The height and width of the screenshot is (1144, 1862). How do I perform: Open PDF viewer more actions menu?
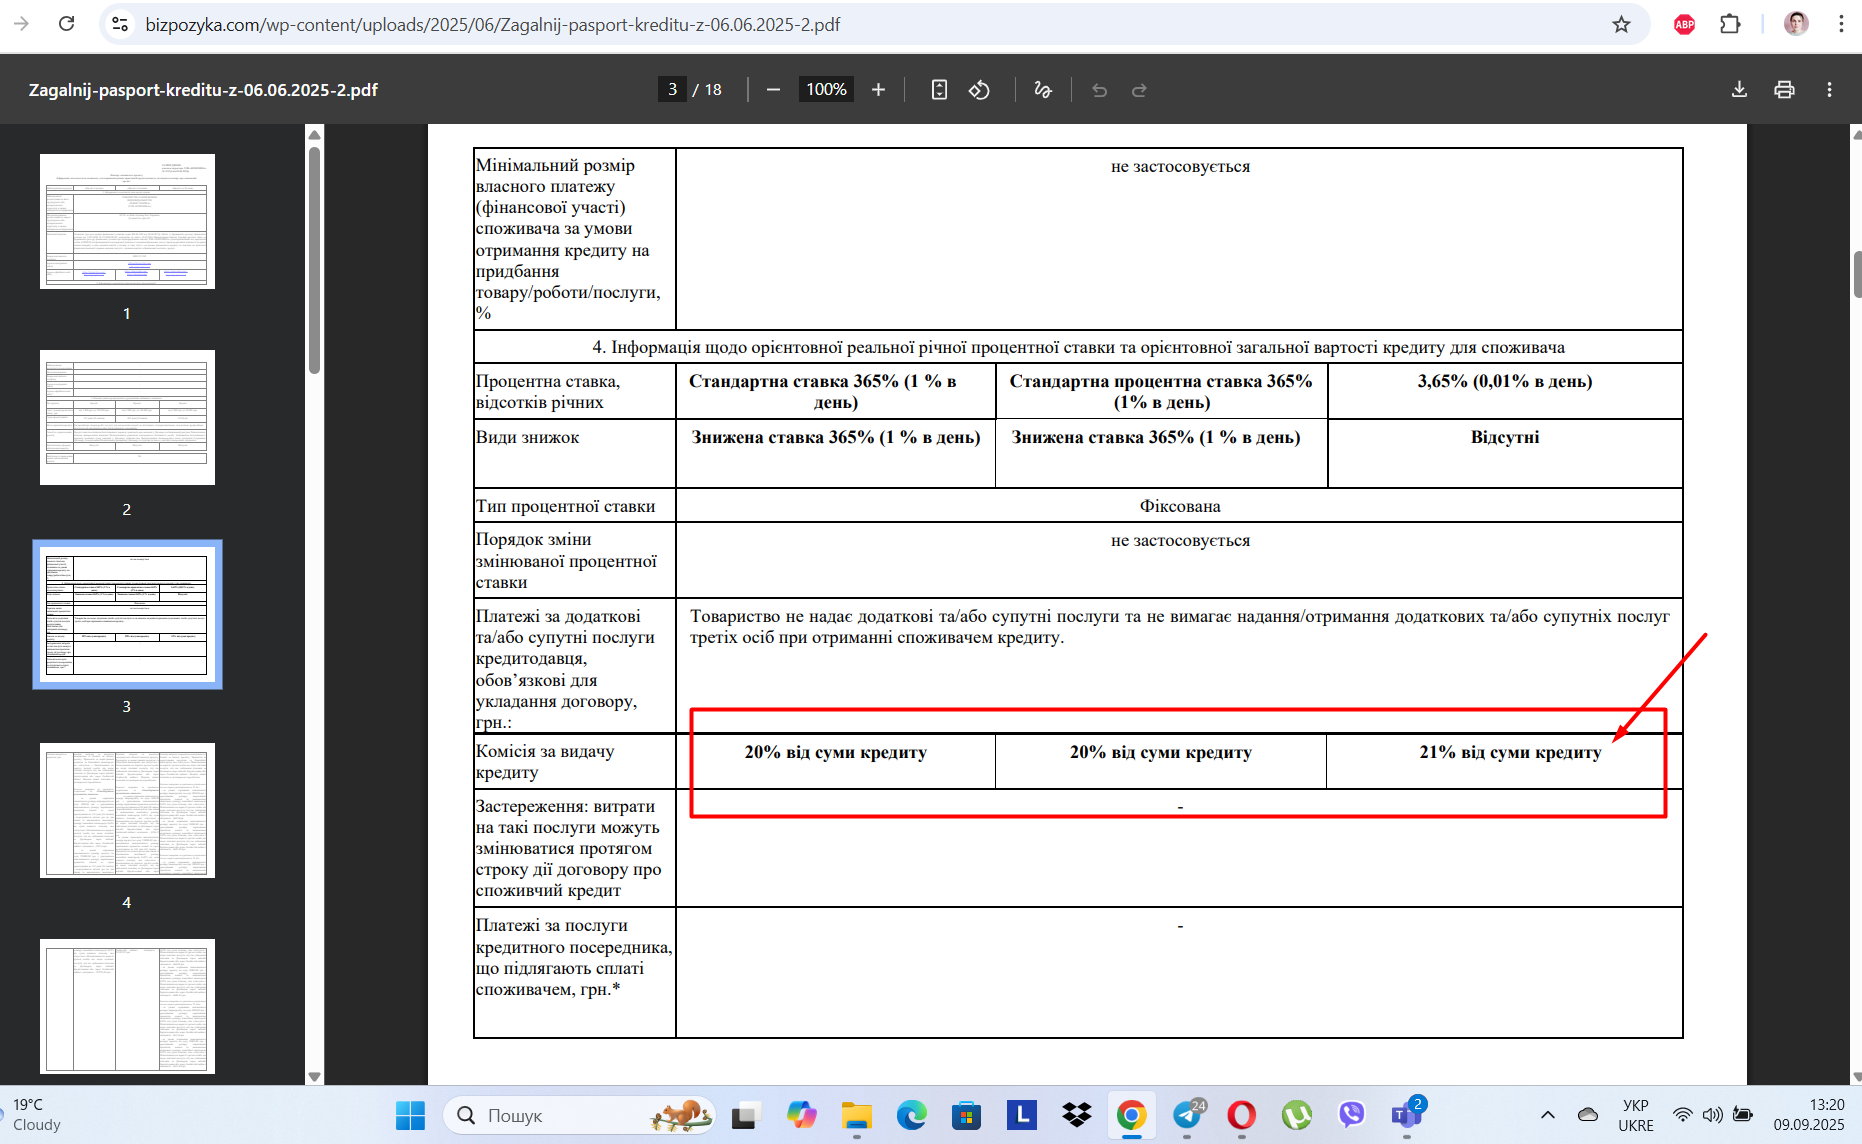click(1829, 90)
